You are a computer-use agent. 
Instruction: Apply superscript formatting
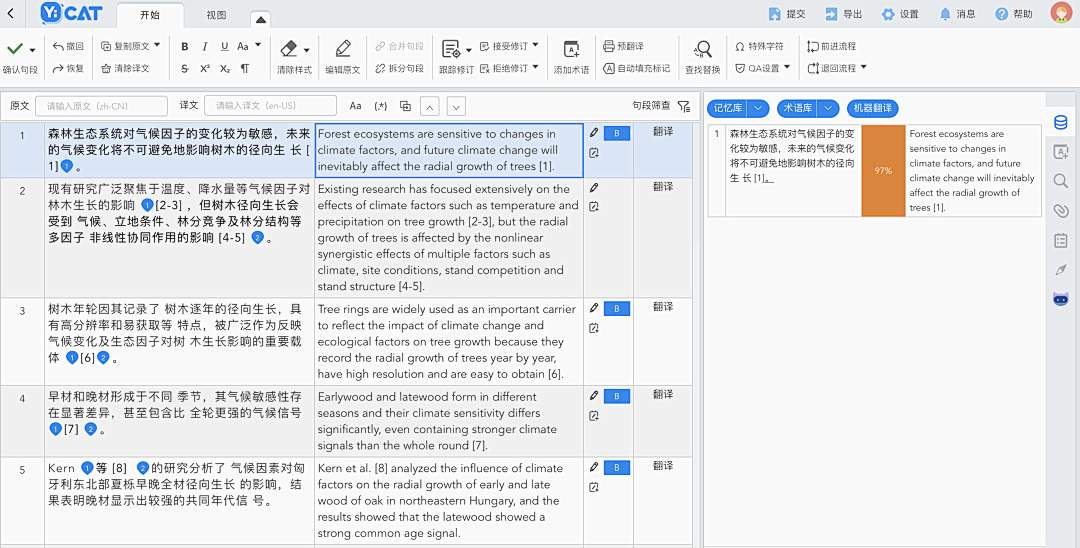(205, 68)
